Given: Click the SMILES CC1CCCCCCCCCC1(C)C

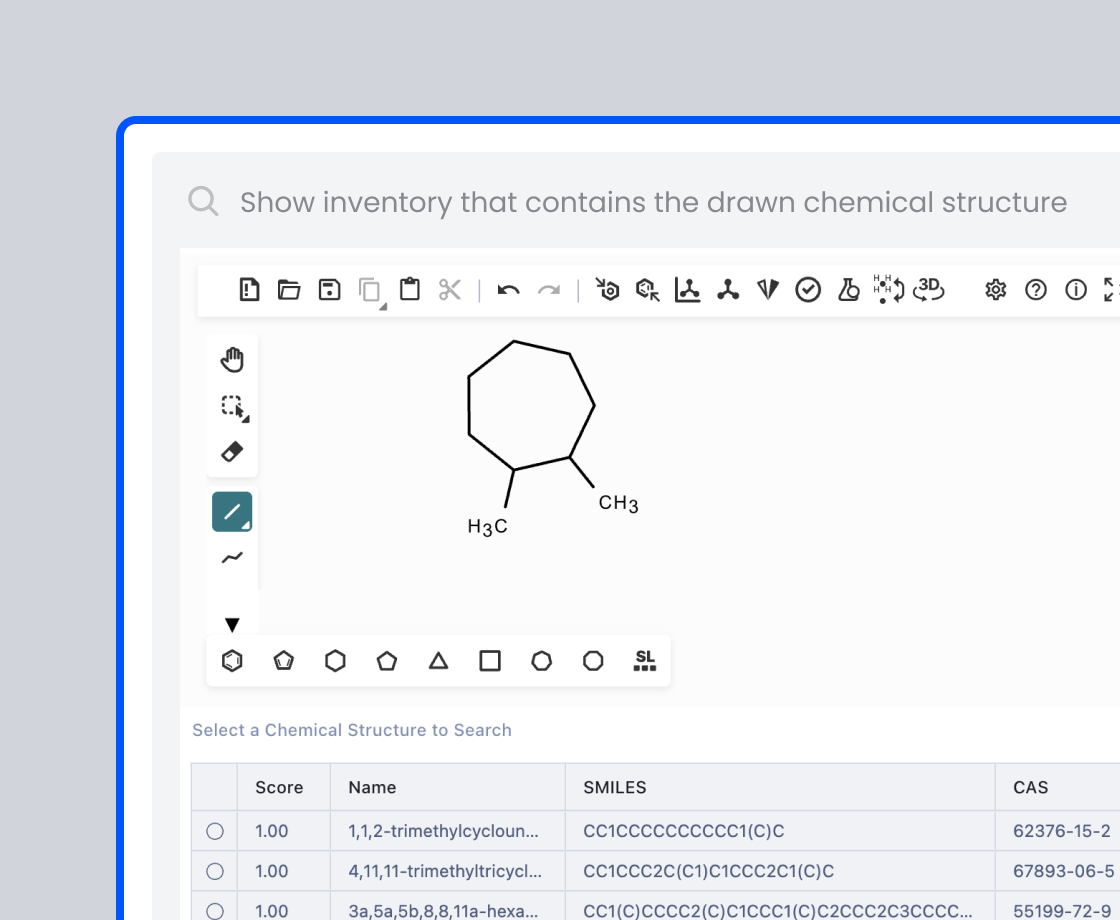Looking at the screenshot, I should click(x=684, y=831).
